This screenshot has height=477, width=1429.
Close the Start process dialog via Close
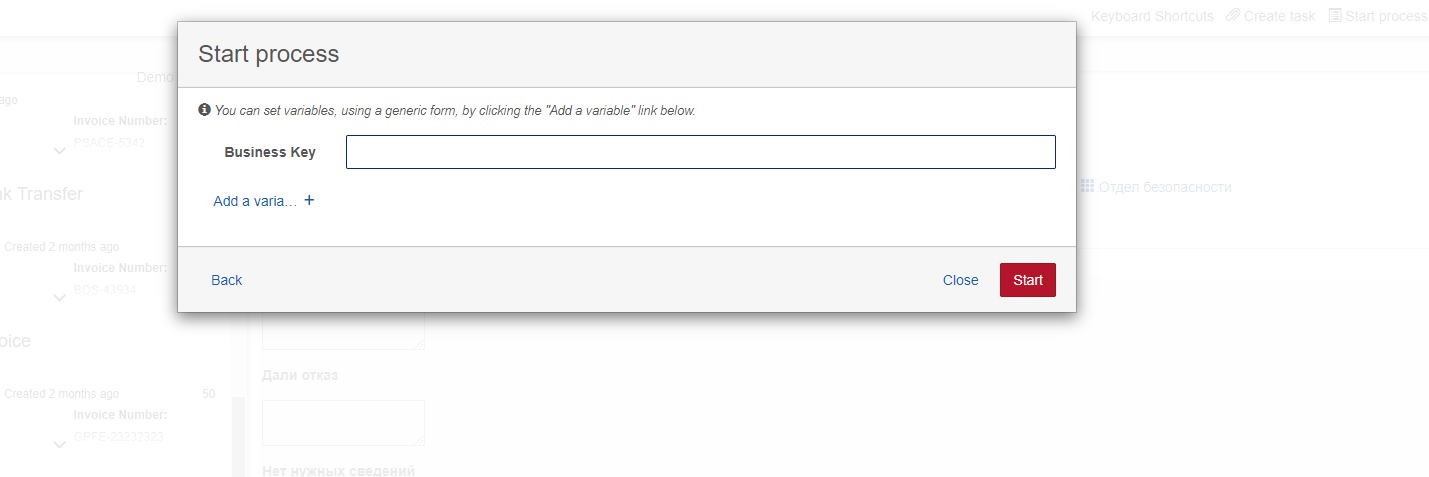(961, 280)
